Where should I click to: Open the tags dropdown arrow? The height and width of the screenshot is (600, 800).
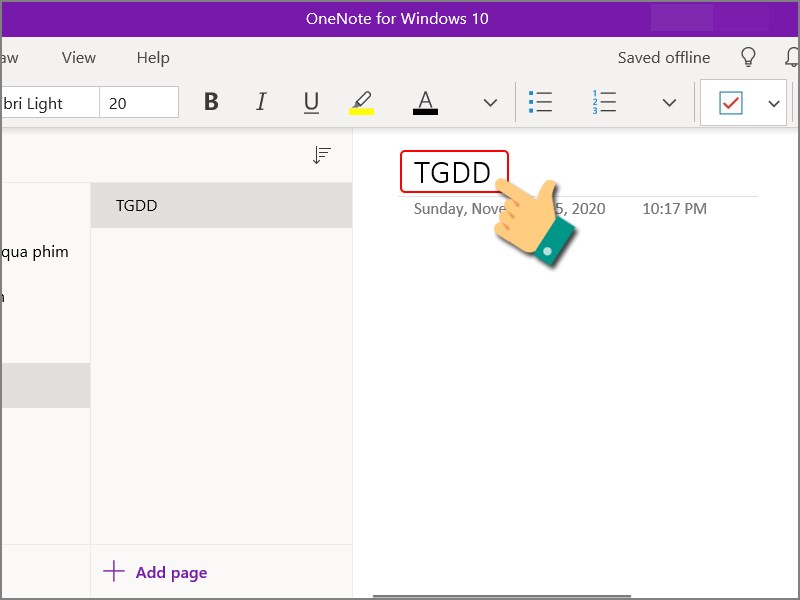click(x=774, y=104)
